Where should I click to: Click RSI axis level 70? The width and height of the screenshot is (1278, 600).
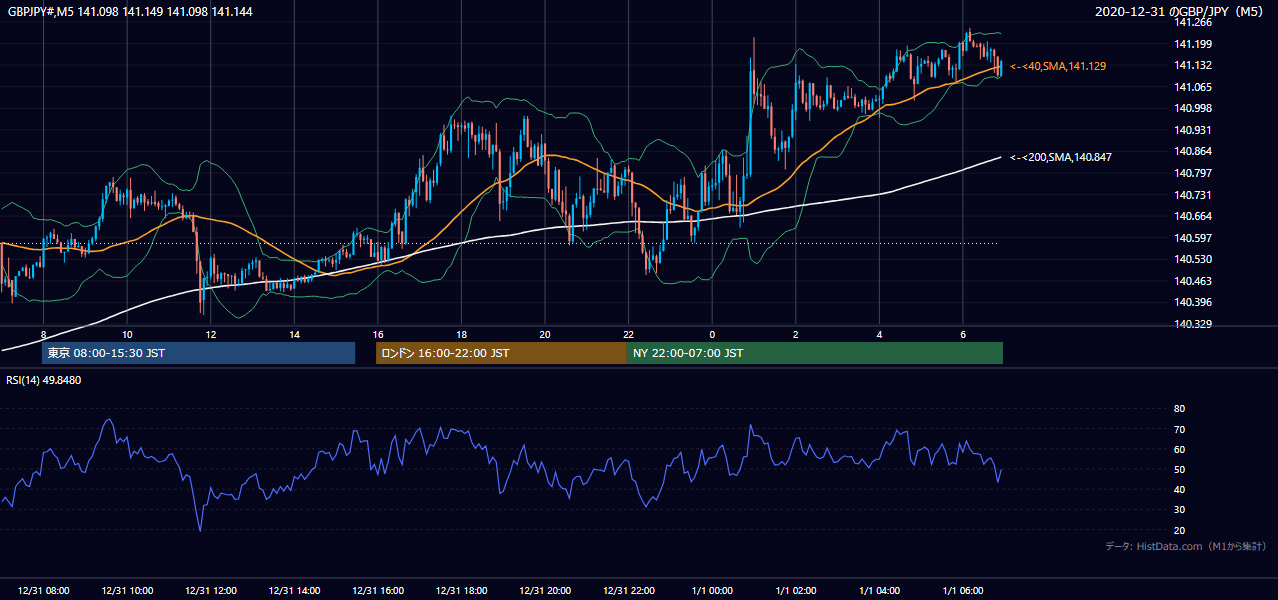(x=1179, y=429)
